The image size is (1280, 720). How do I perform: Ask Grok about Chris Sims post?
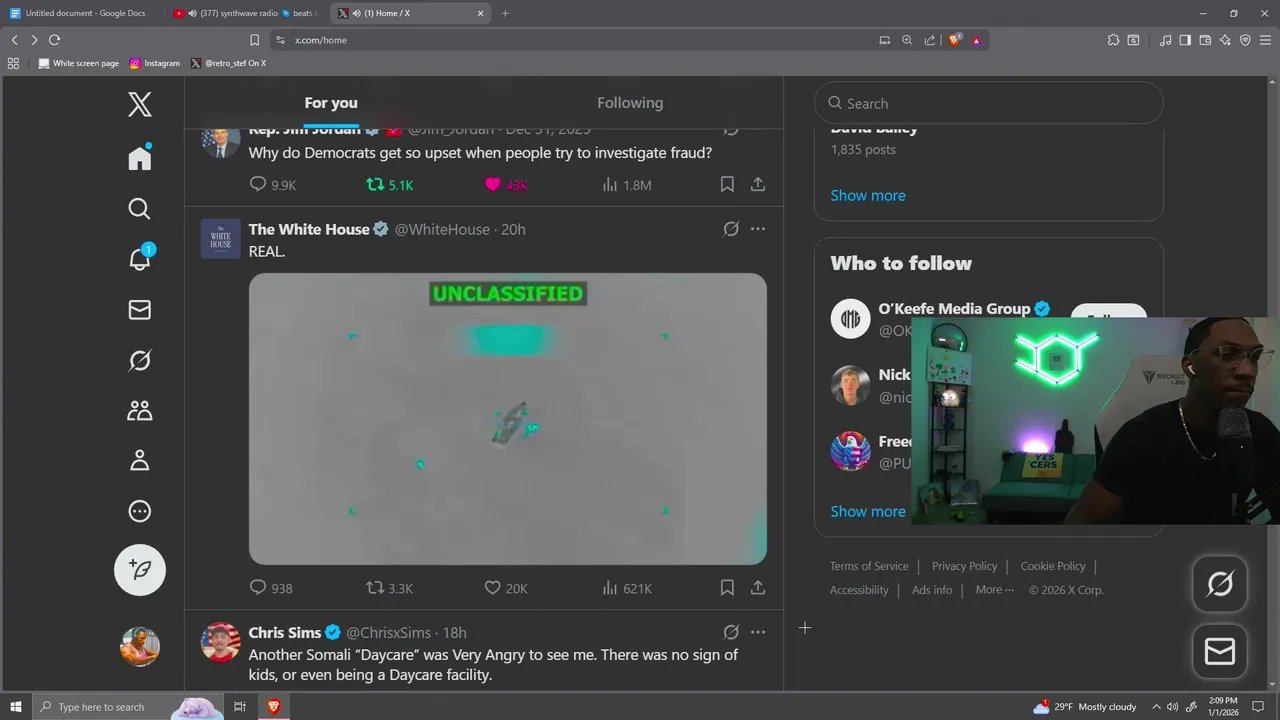(731, 632)
